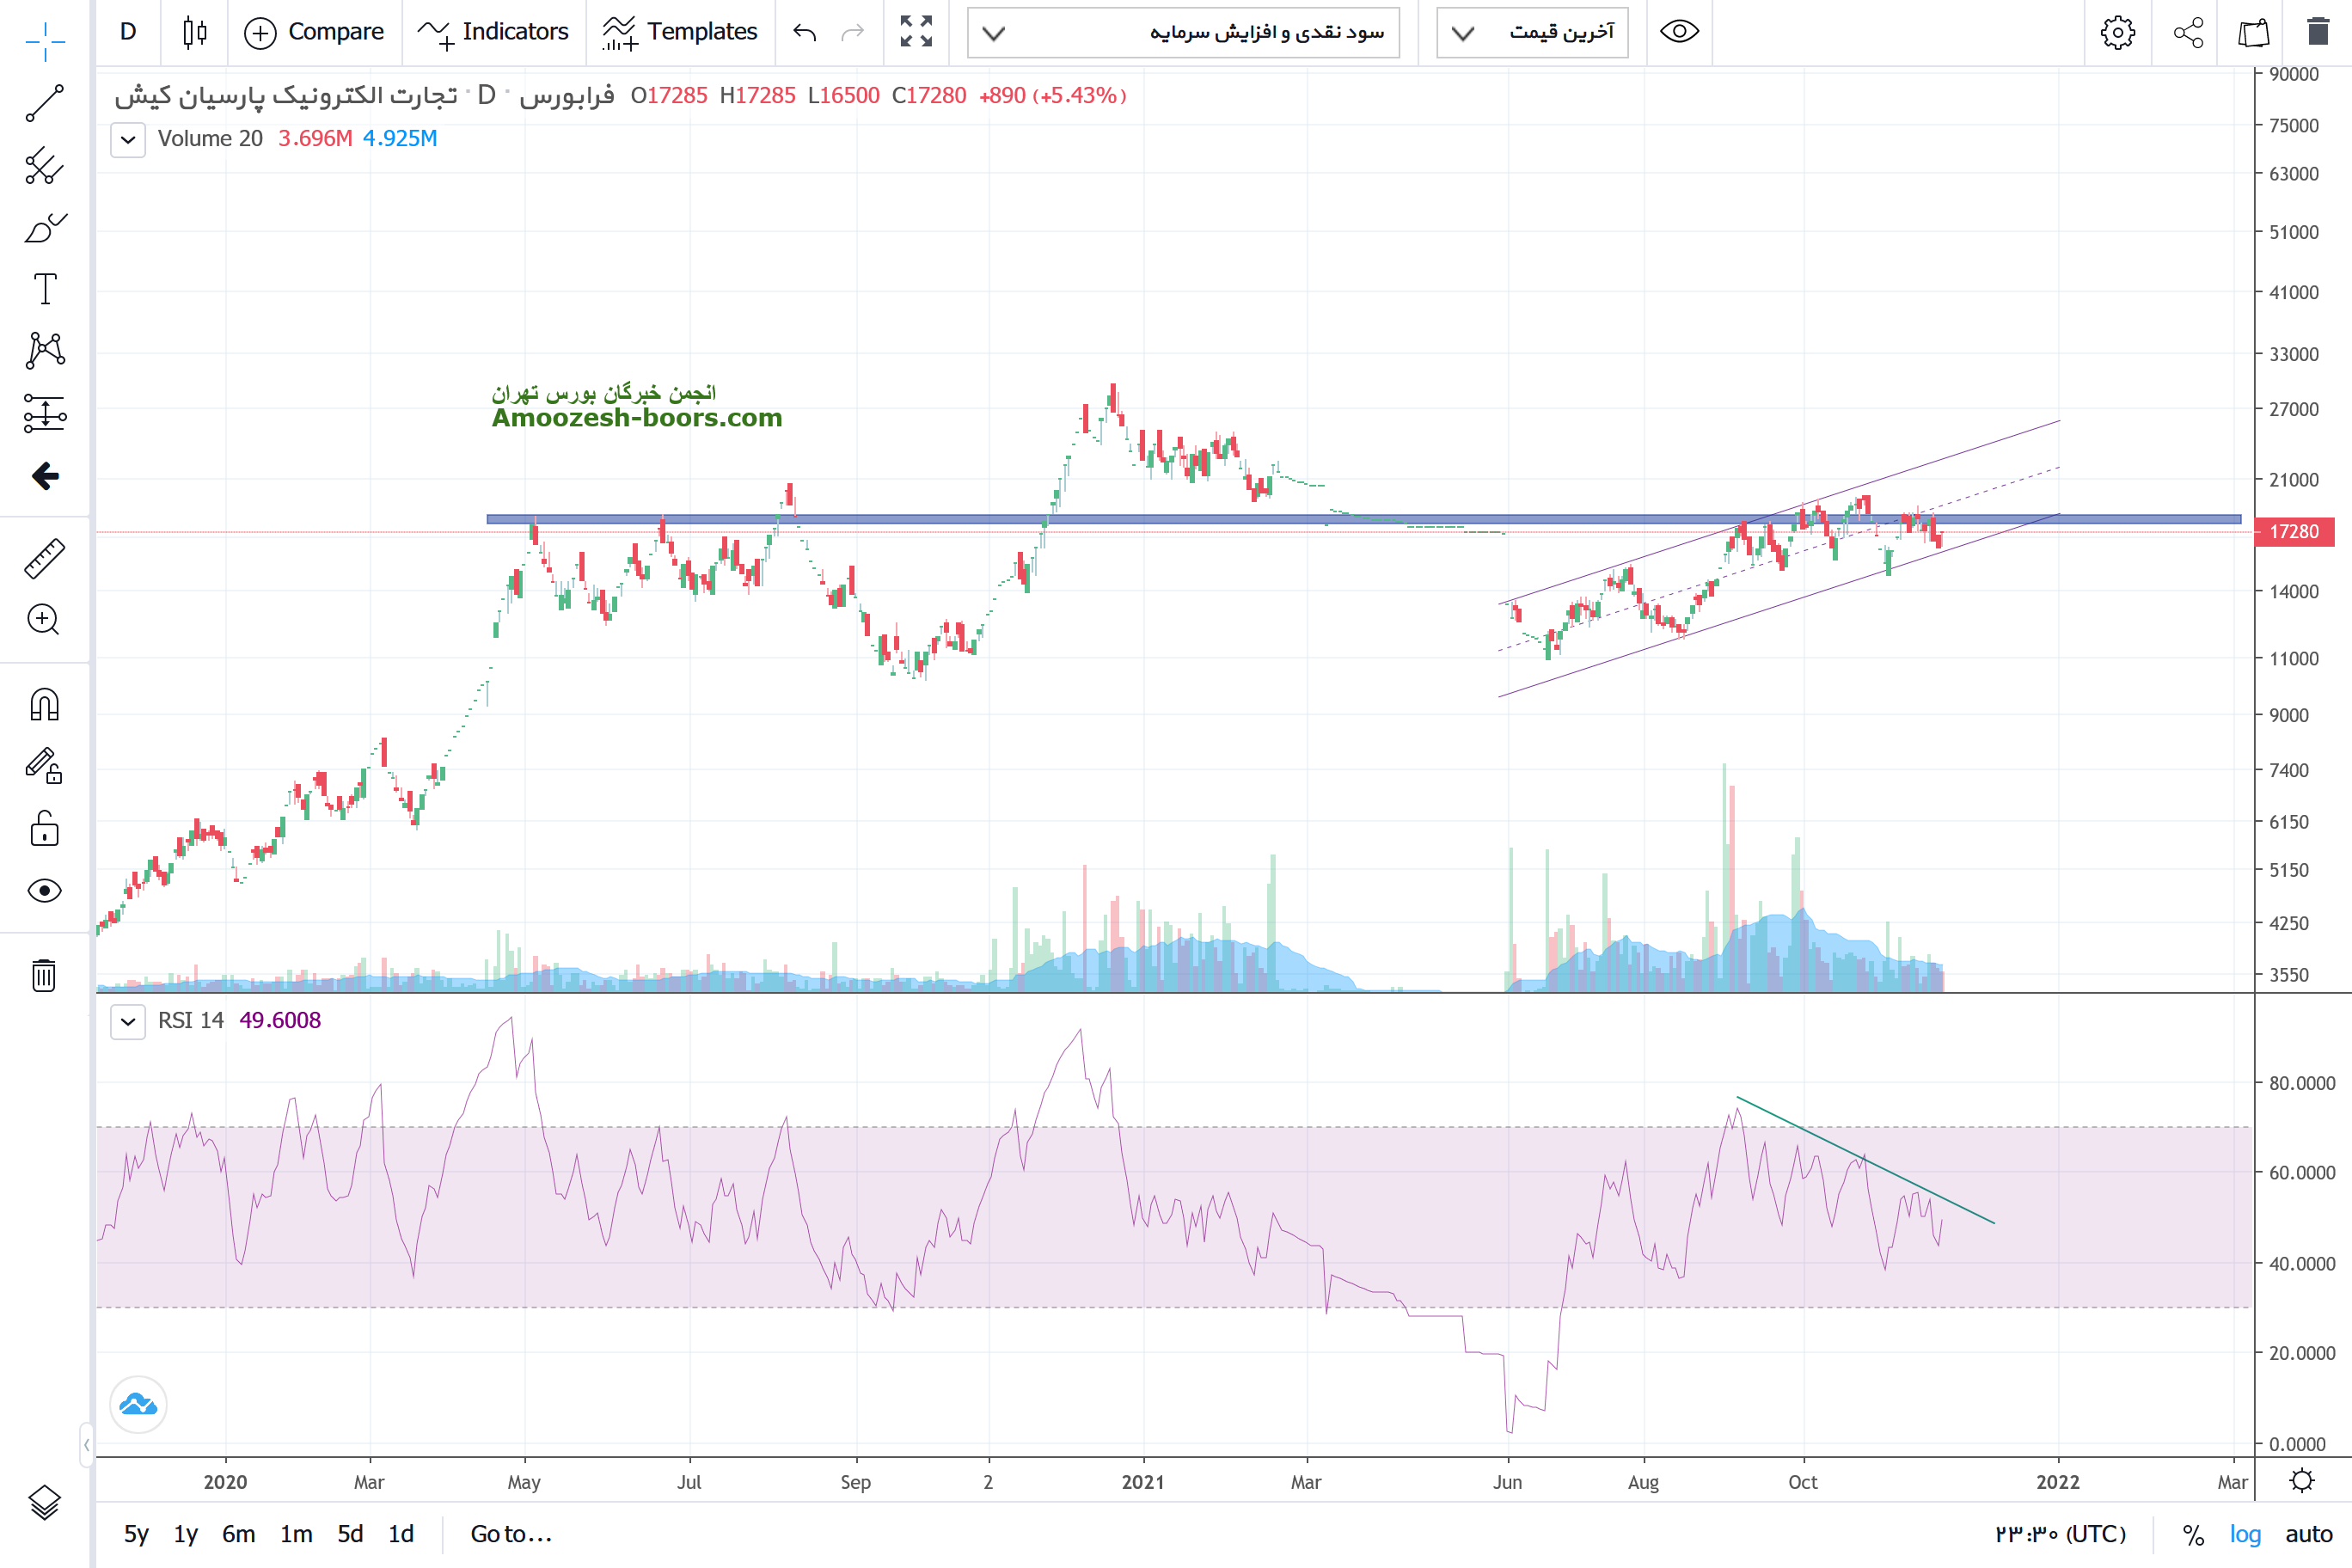Select the trend line drawing tool
The image size is (2352, 1568).
click(44, 103)
